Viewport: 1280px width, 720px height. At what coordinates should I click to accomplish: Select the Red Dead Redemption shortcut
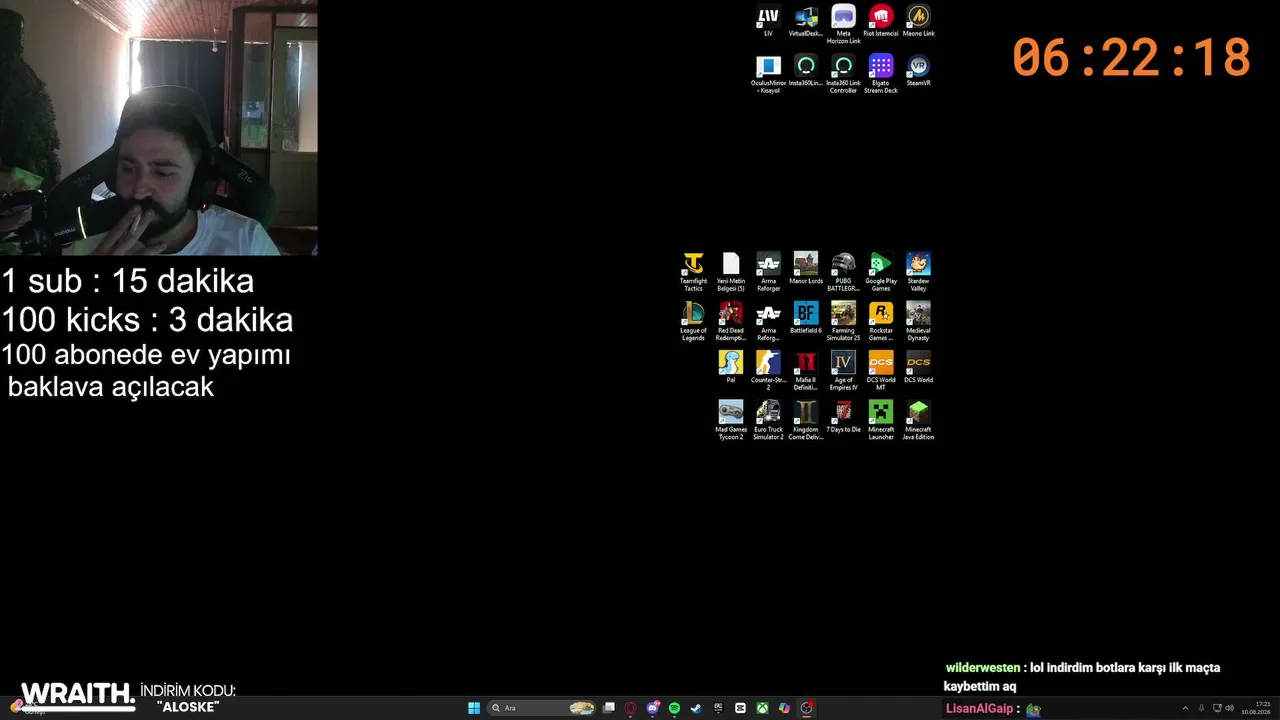coord(731,322)
